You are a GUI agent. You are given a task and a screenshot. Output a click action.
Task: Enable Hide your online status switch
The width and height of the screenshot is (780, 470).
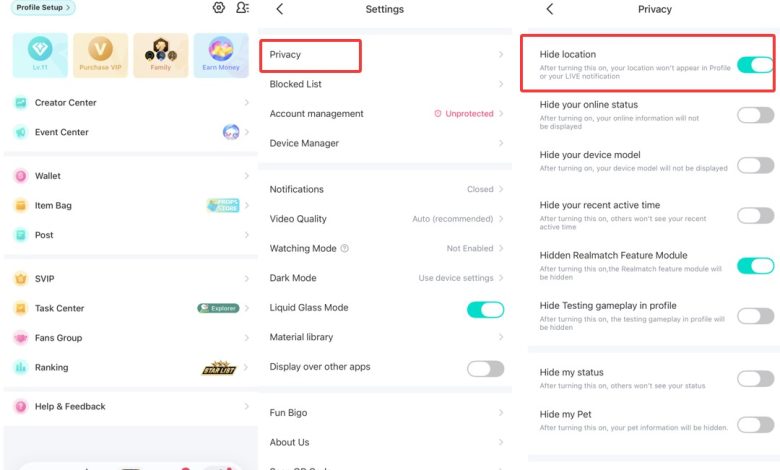click(x=755, y=115)
